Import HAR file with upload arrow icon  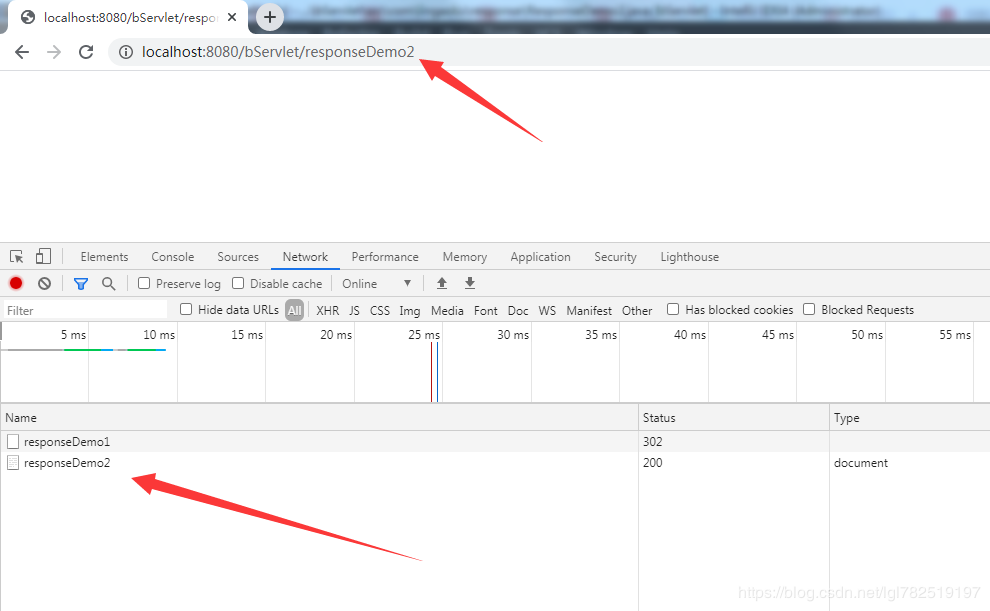tap(442, 283)
